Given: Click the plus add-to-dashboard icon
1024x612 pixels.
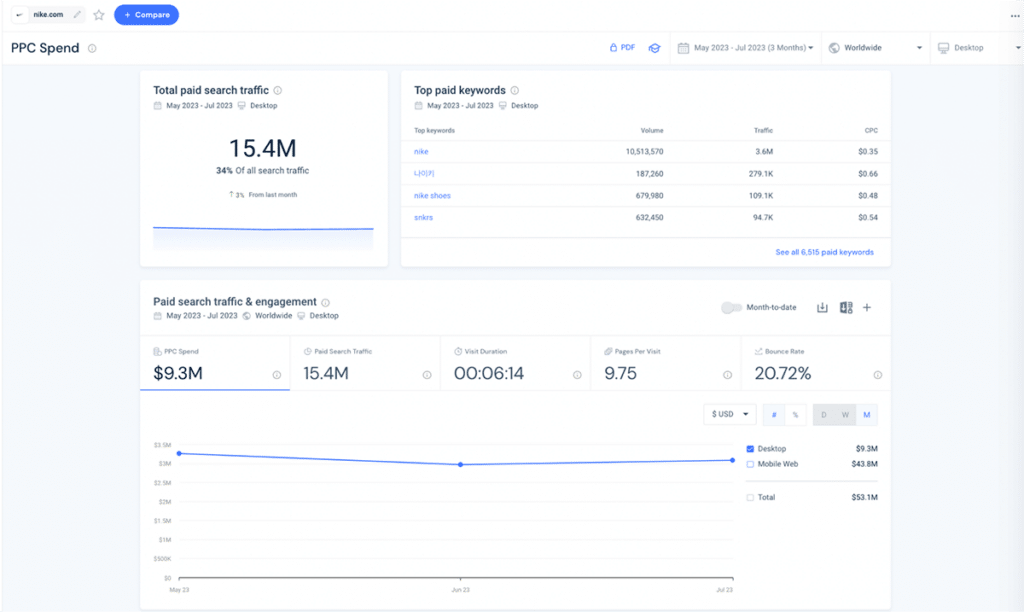Looking at the screenshot, I should pyautogui.click(x=867, y=308).
